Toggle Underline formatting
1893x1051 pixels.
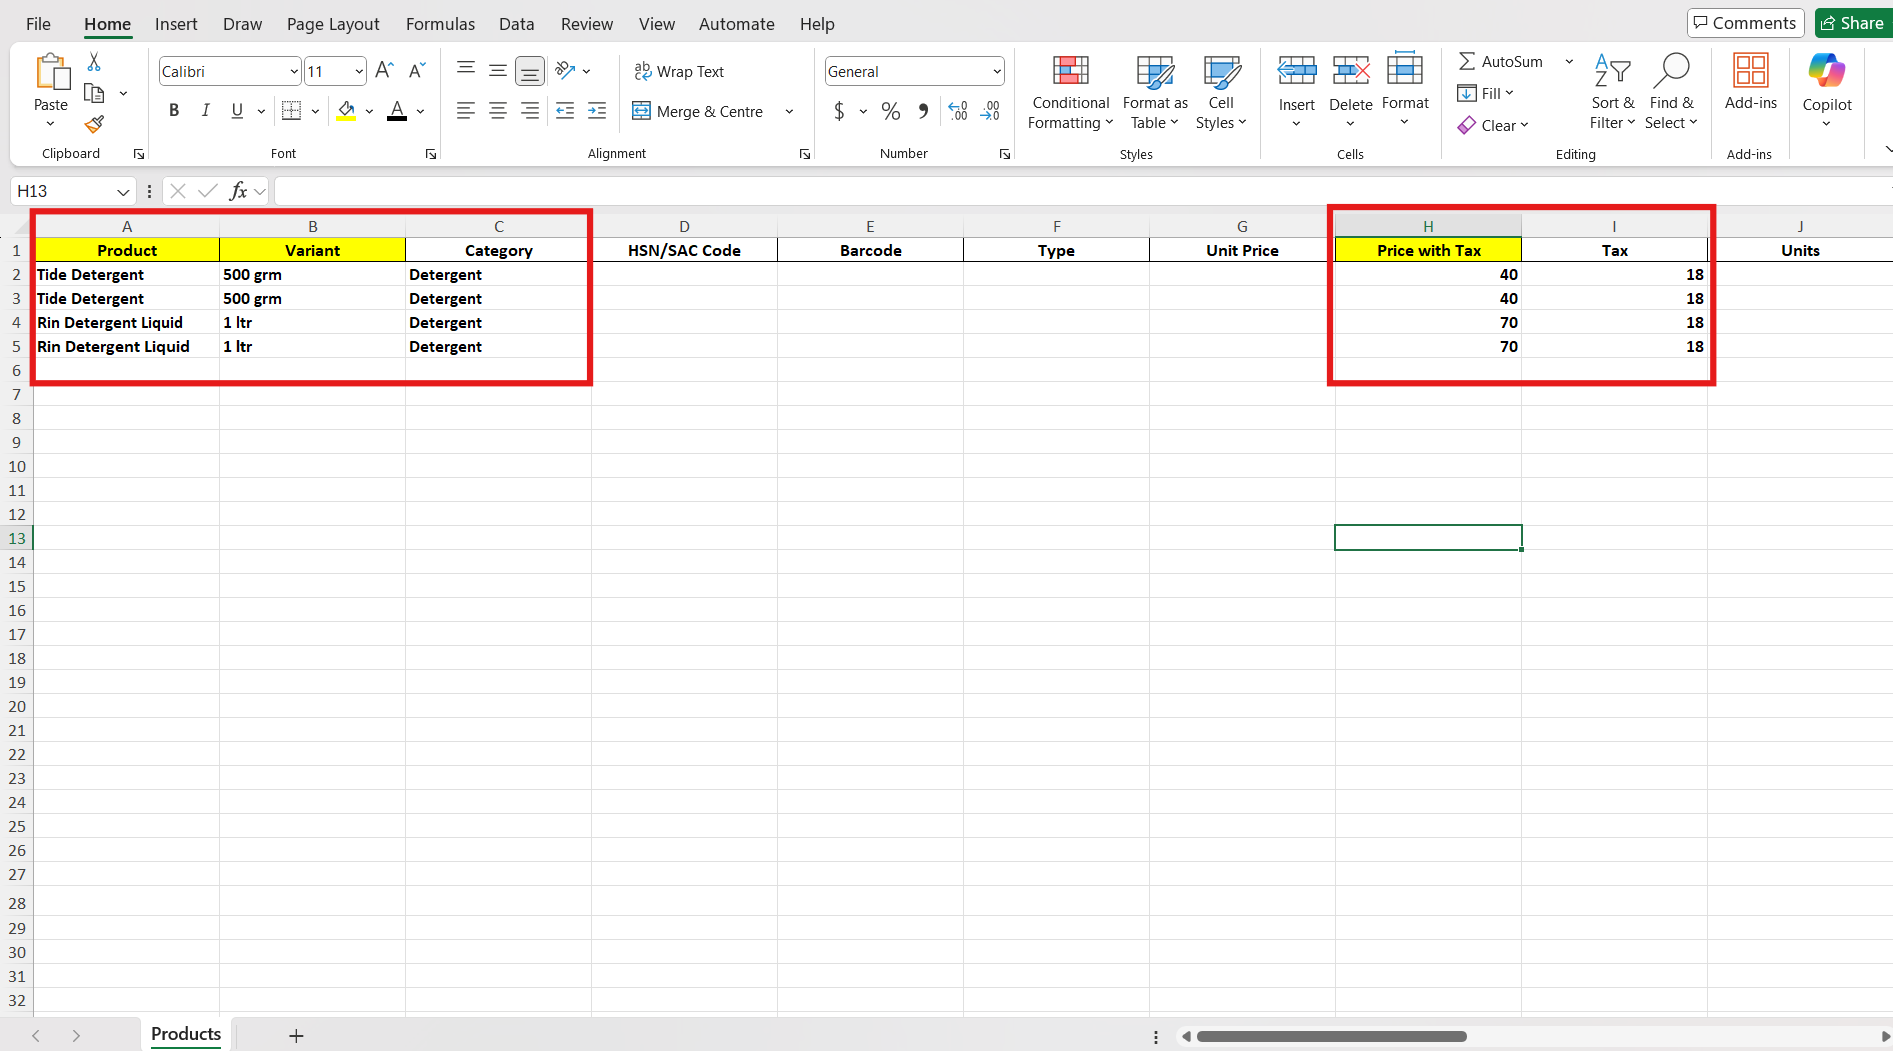tap(237, 111)
